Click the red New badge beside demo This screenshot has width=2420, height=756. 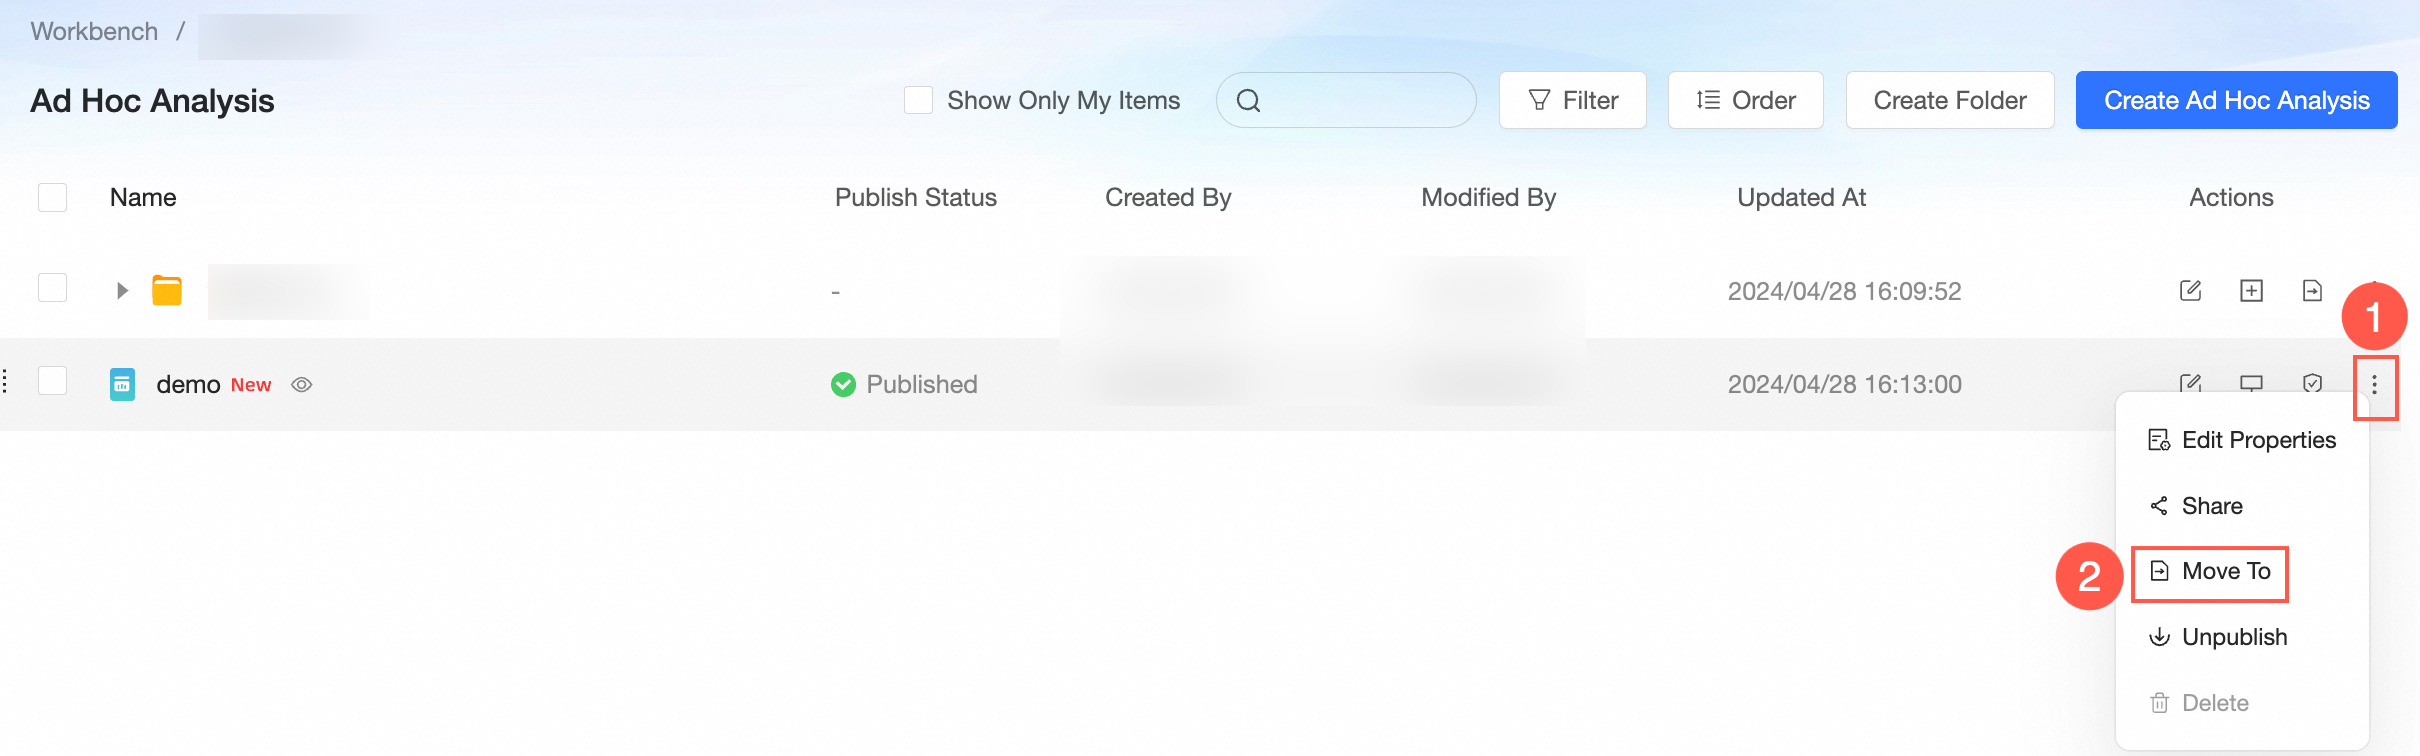tap(251, 385)
